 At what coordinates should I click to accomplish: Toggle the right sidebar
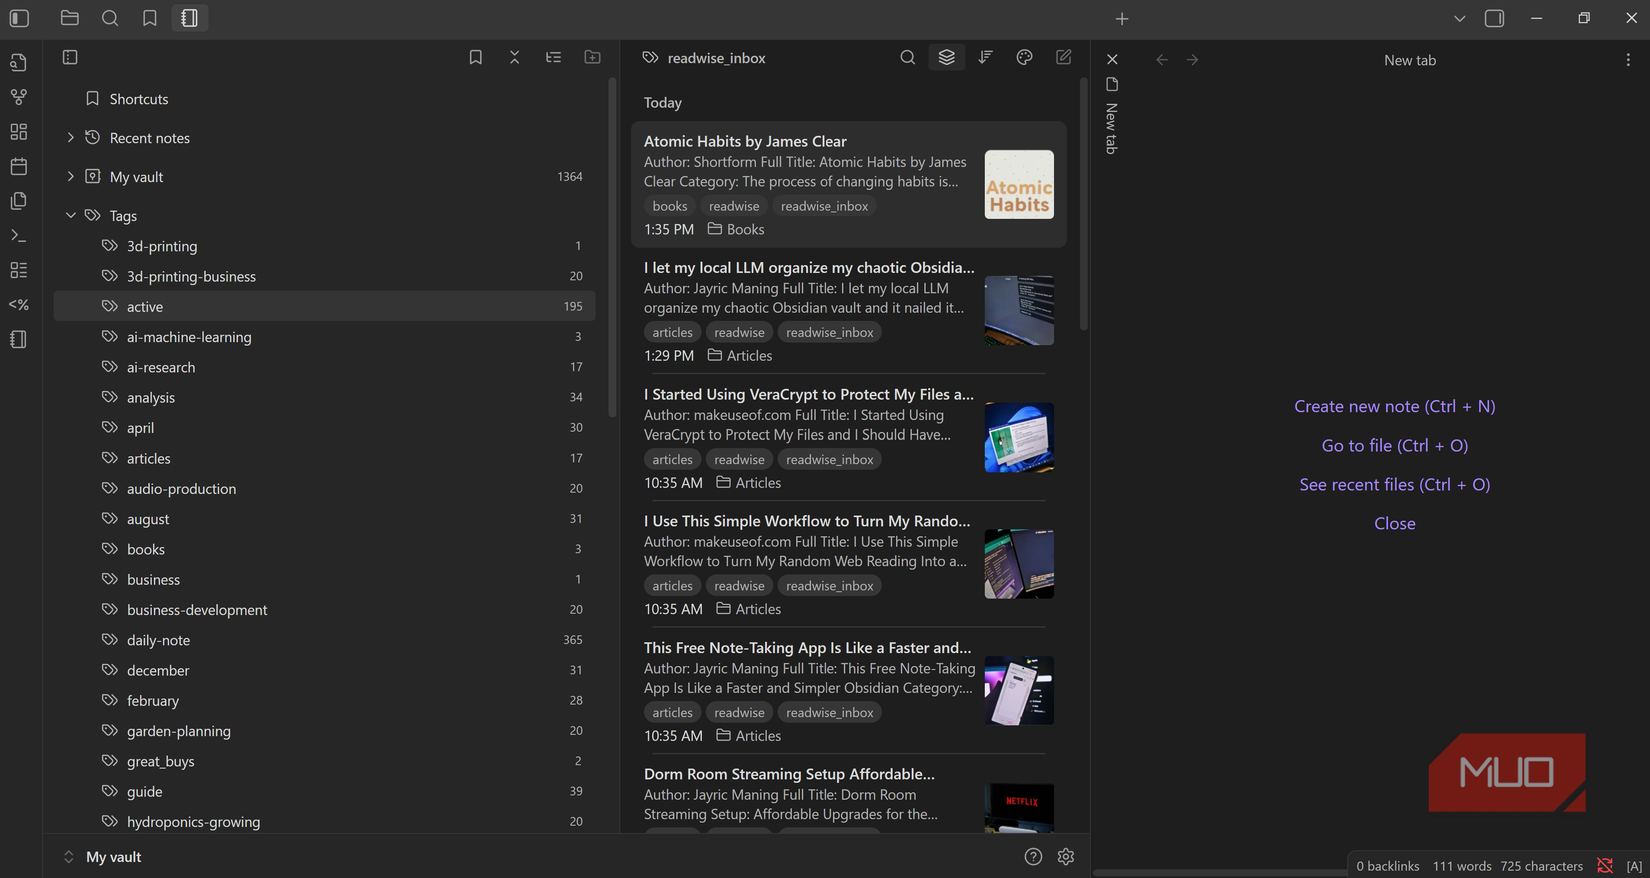1495,19
